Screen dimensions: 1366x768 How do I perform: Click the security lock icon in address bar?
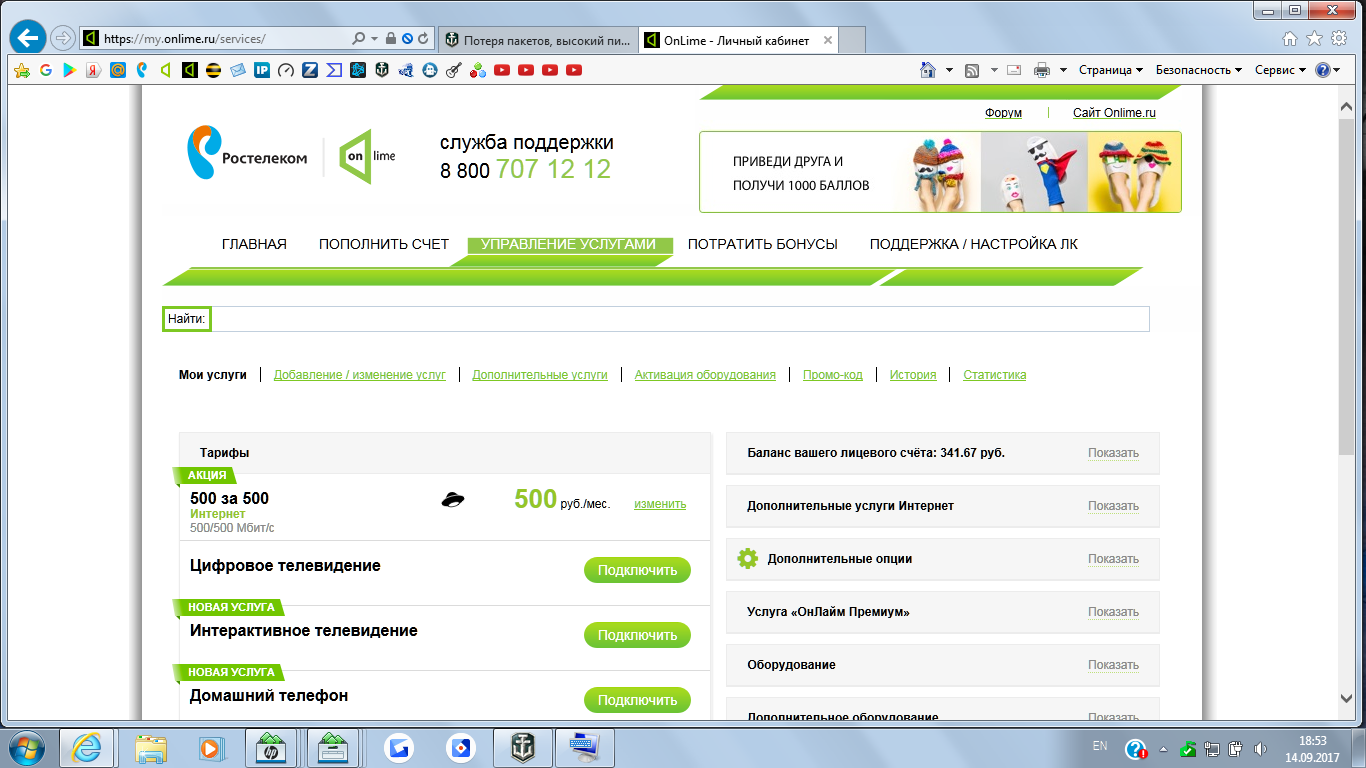tap(391, 39)
